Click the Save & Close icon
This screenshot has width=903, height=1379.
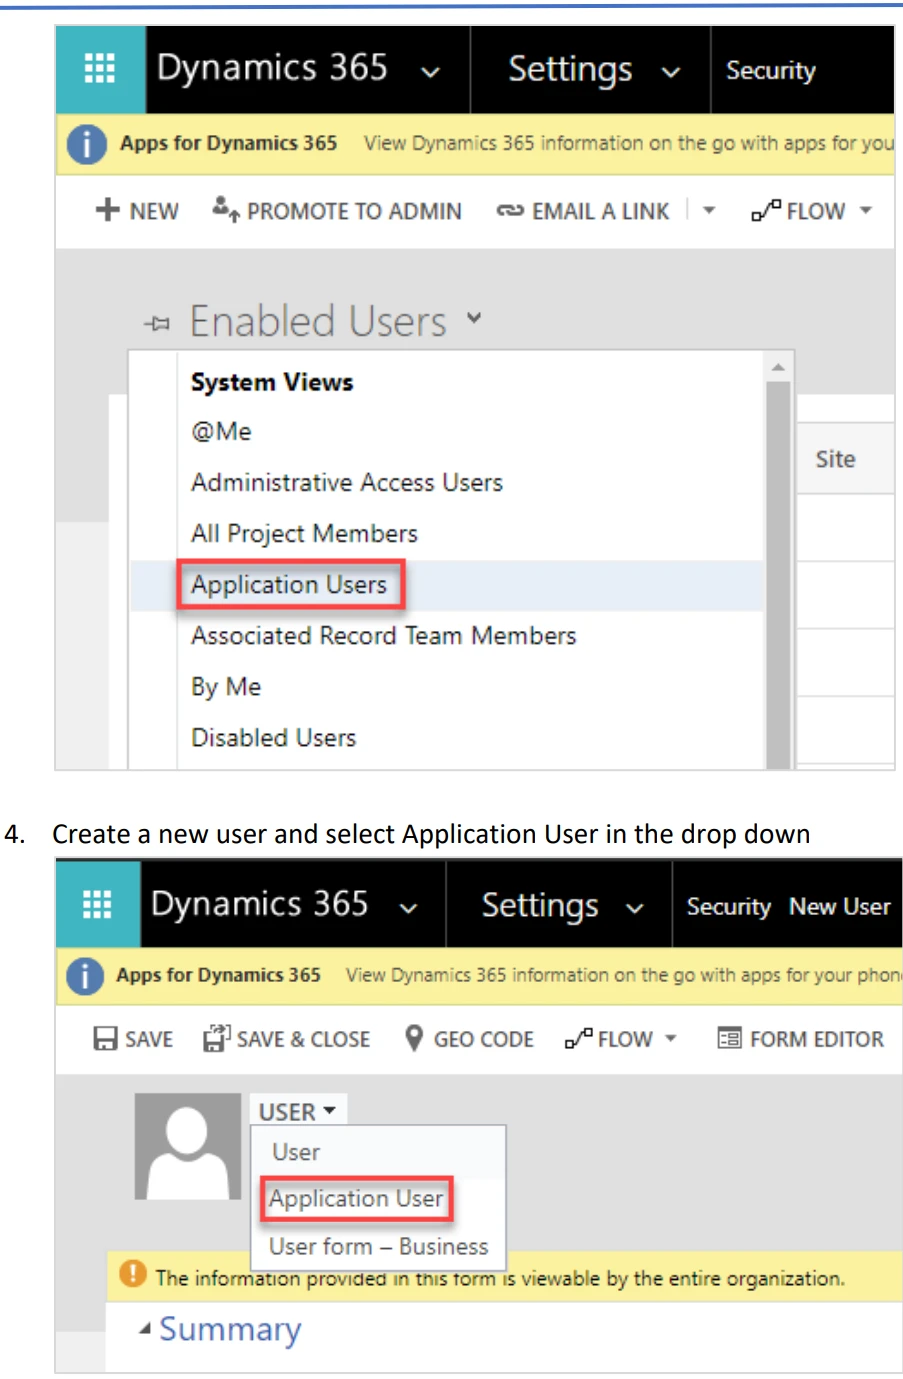coord(216,1039)
